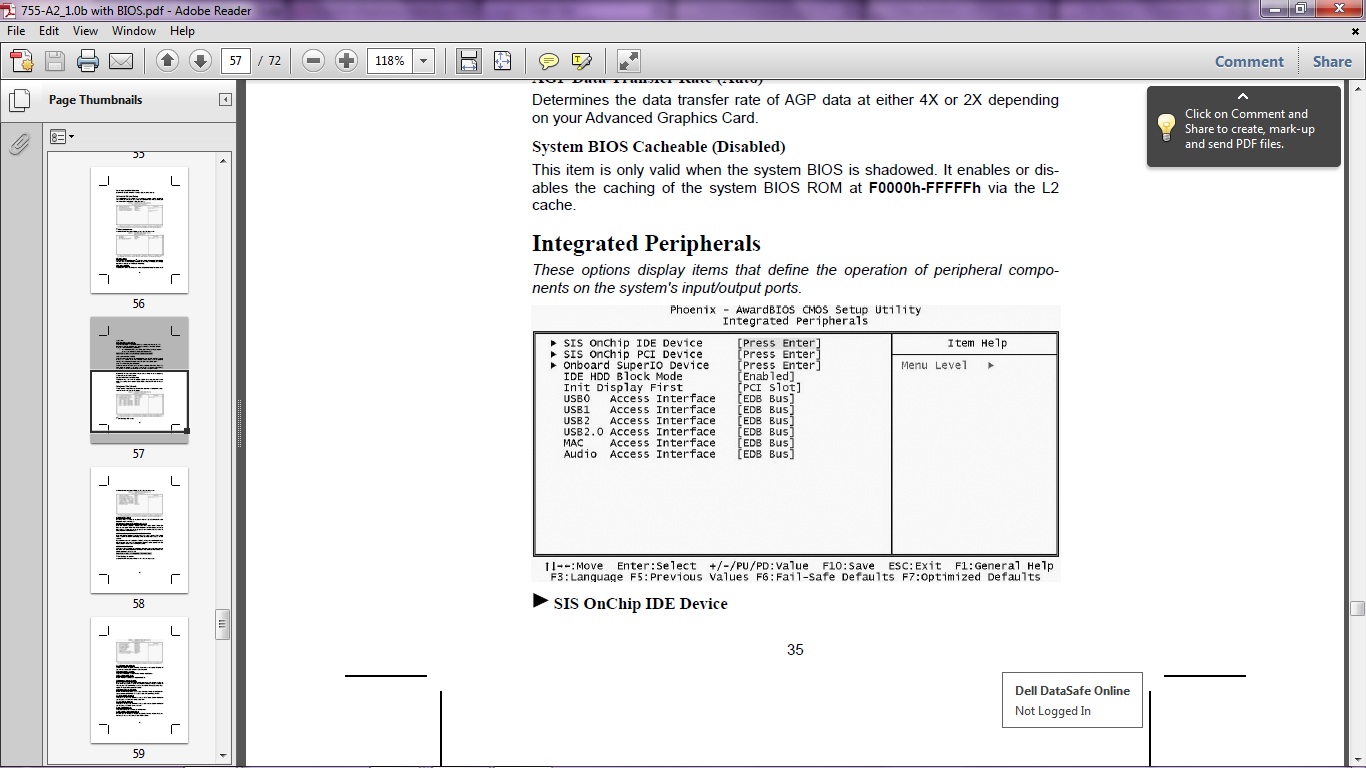The image size is (1366, 768).
Task: Open the View menu
Action: pyautogui.click(x=85, y=31)
